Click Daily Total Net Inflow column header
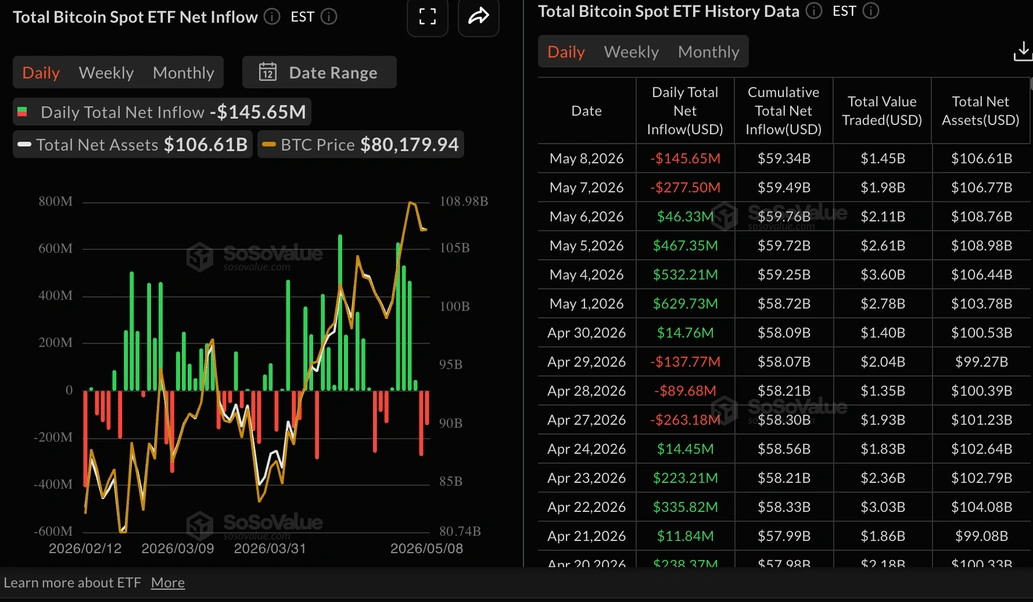Viewport: 1033px width, 602px height. click(x=685, y=111)
